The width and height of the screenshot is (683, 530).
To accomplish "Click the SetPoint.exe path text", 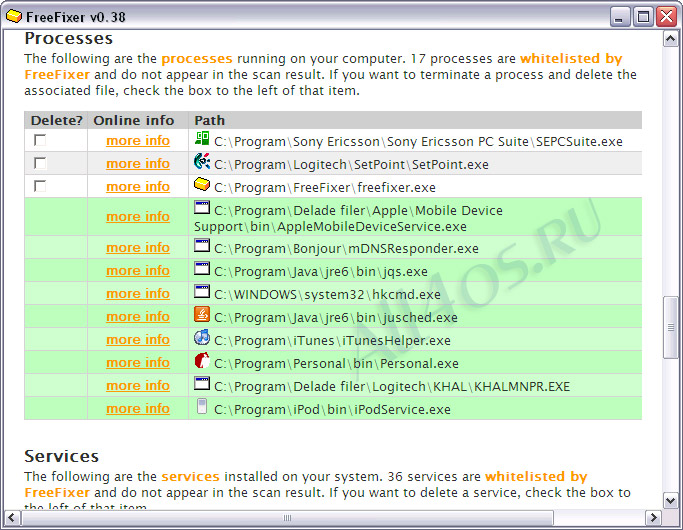I will [351, 165].
